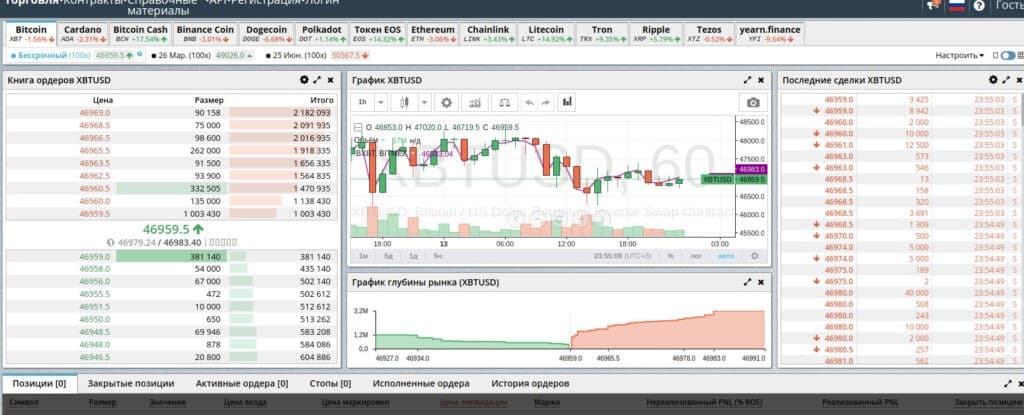Open order book settings gear icon
Image resolution: width=1024 pixels, height=415 pixels.
pyautogui.click(x=304, y=79)
